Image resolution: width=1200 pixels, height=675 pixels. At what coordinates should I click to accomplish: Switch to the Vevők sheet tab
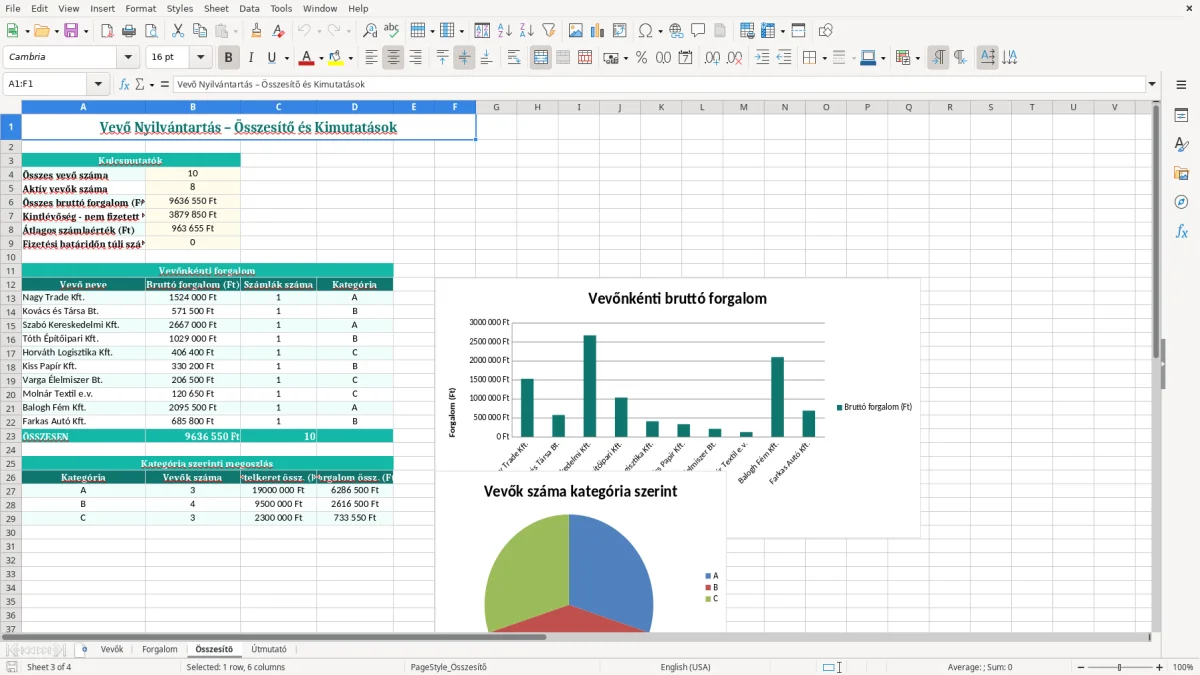coord(112,650)
